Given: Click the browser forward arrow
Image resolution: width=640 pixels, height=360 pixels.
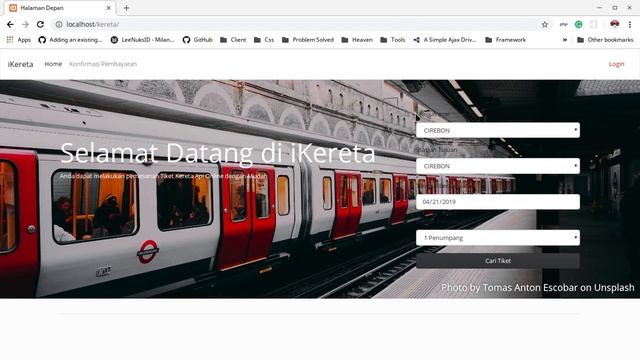Looking at the screenshot, I should 25,24.
